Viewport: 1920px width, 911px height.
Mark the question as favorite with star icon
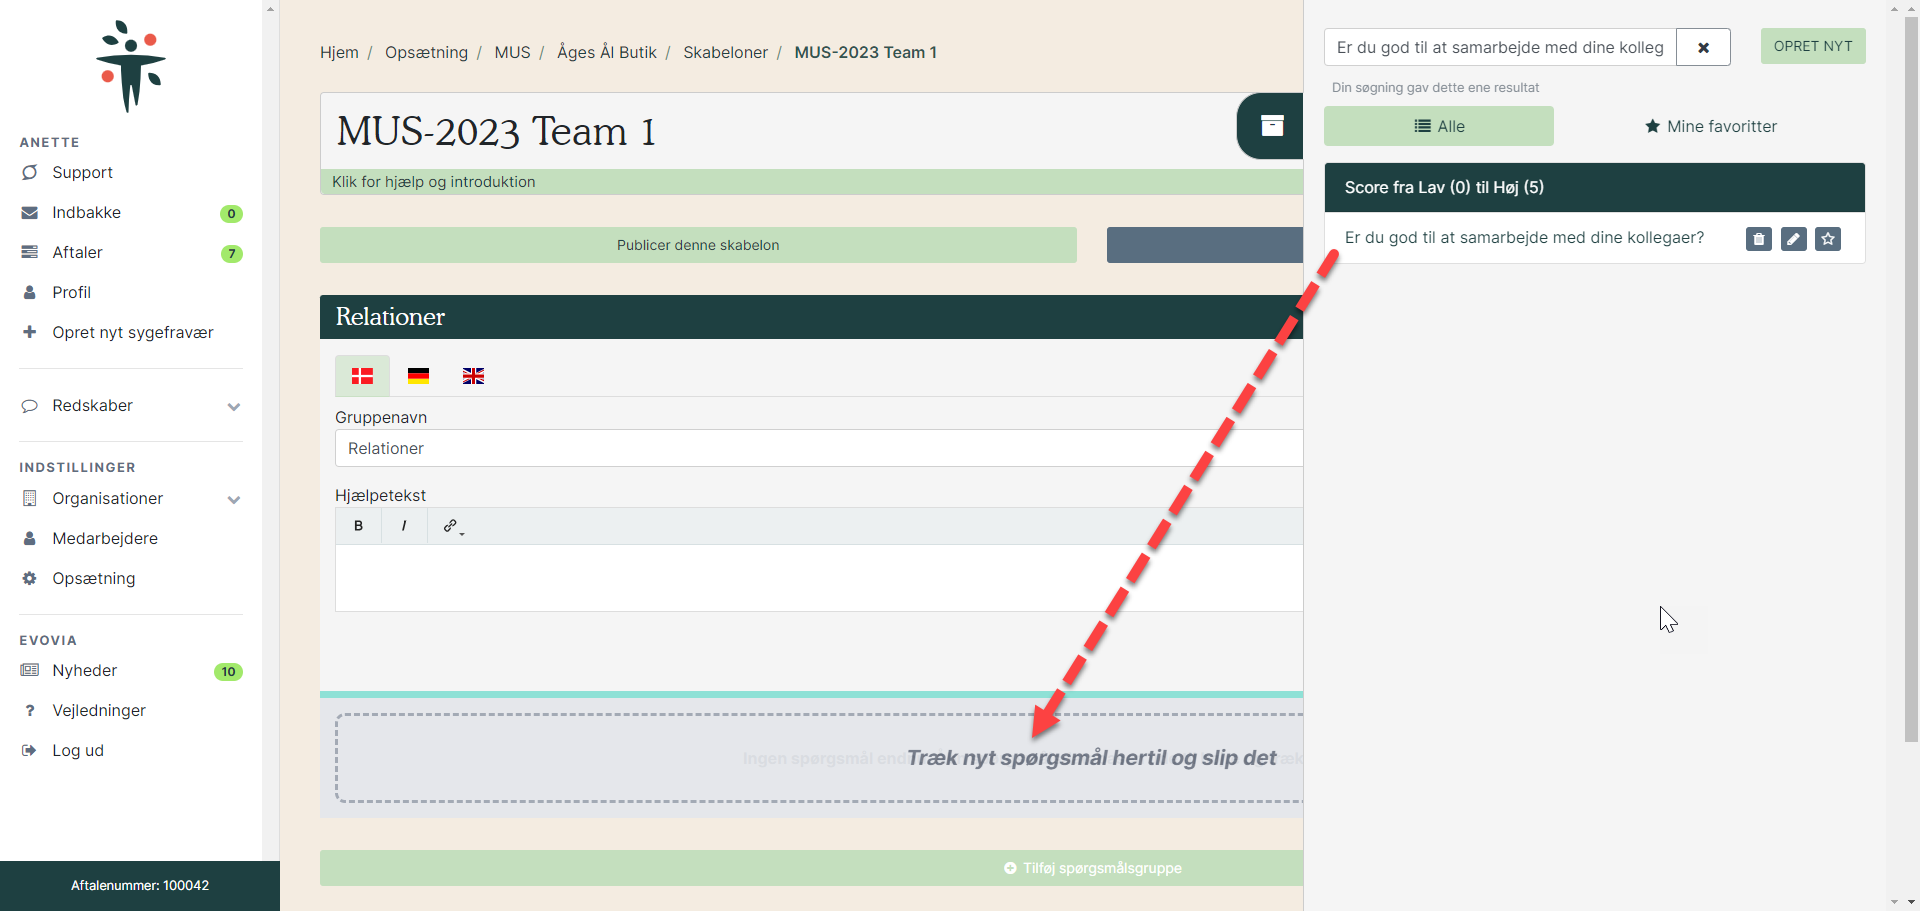(1828, 239)
